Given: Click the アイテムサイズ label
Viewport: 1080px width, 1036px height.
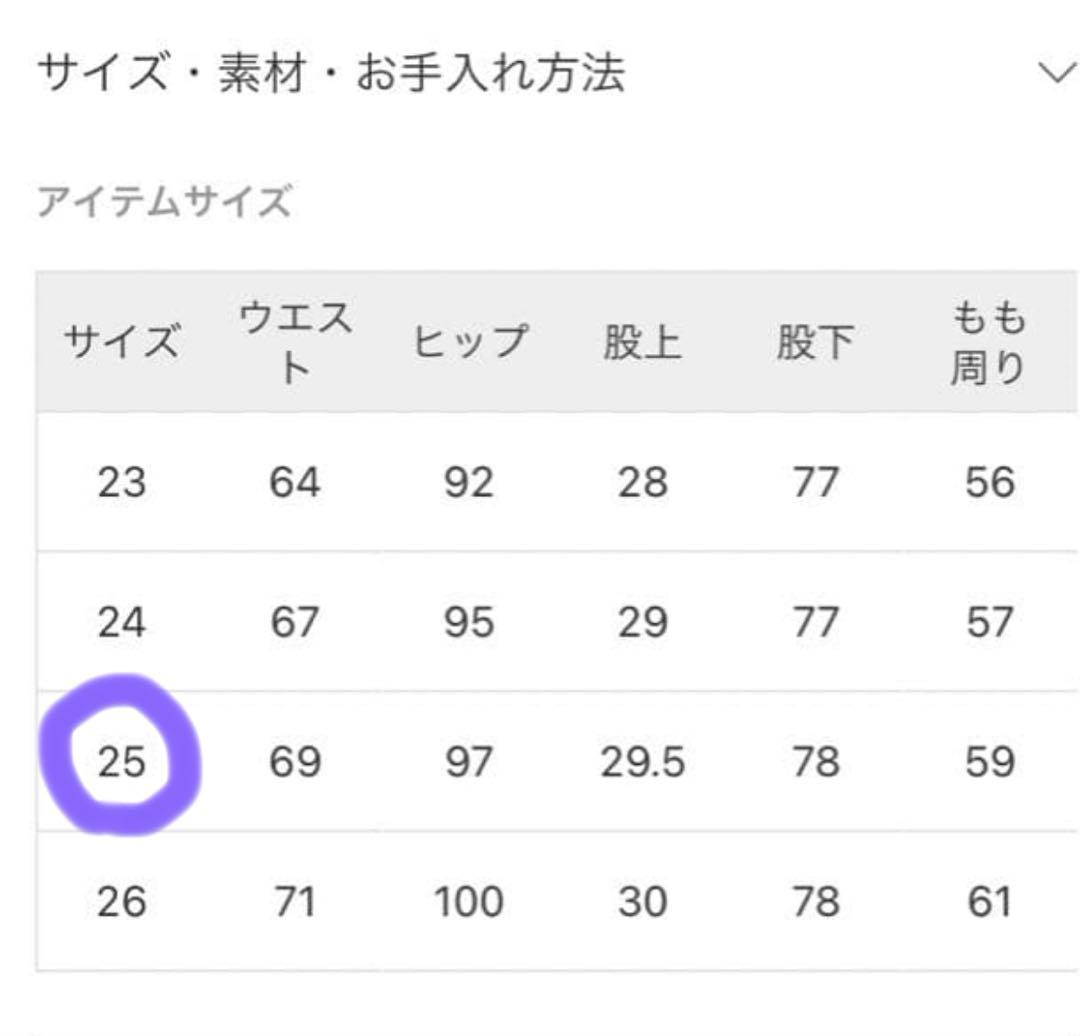Looking at the screenshot, I should [x=163, y=201].
